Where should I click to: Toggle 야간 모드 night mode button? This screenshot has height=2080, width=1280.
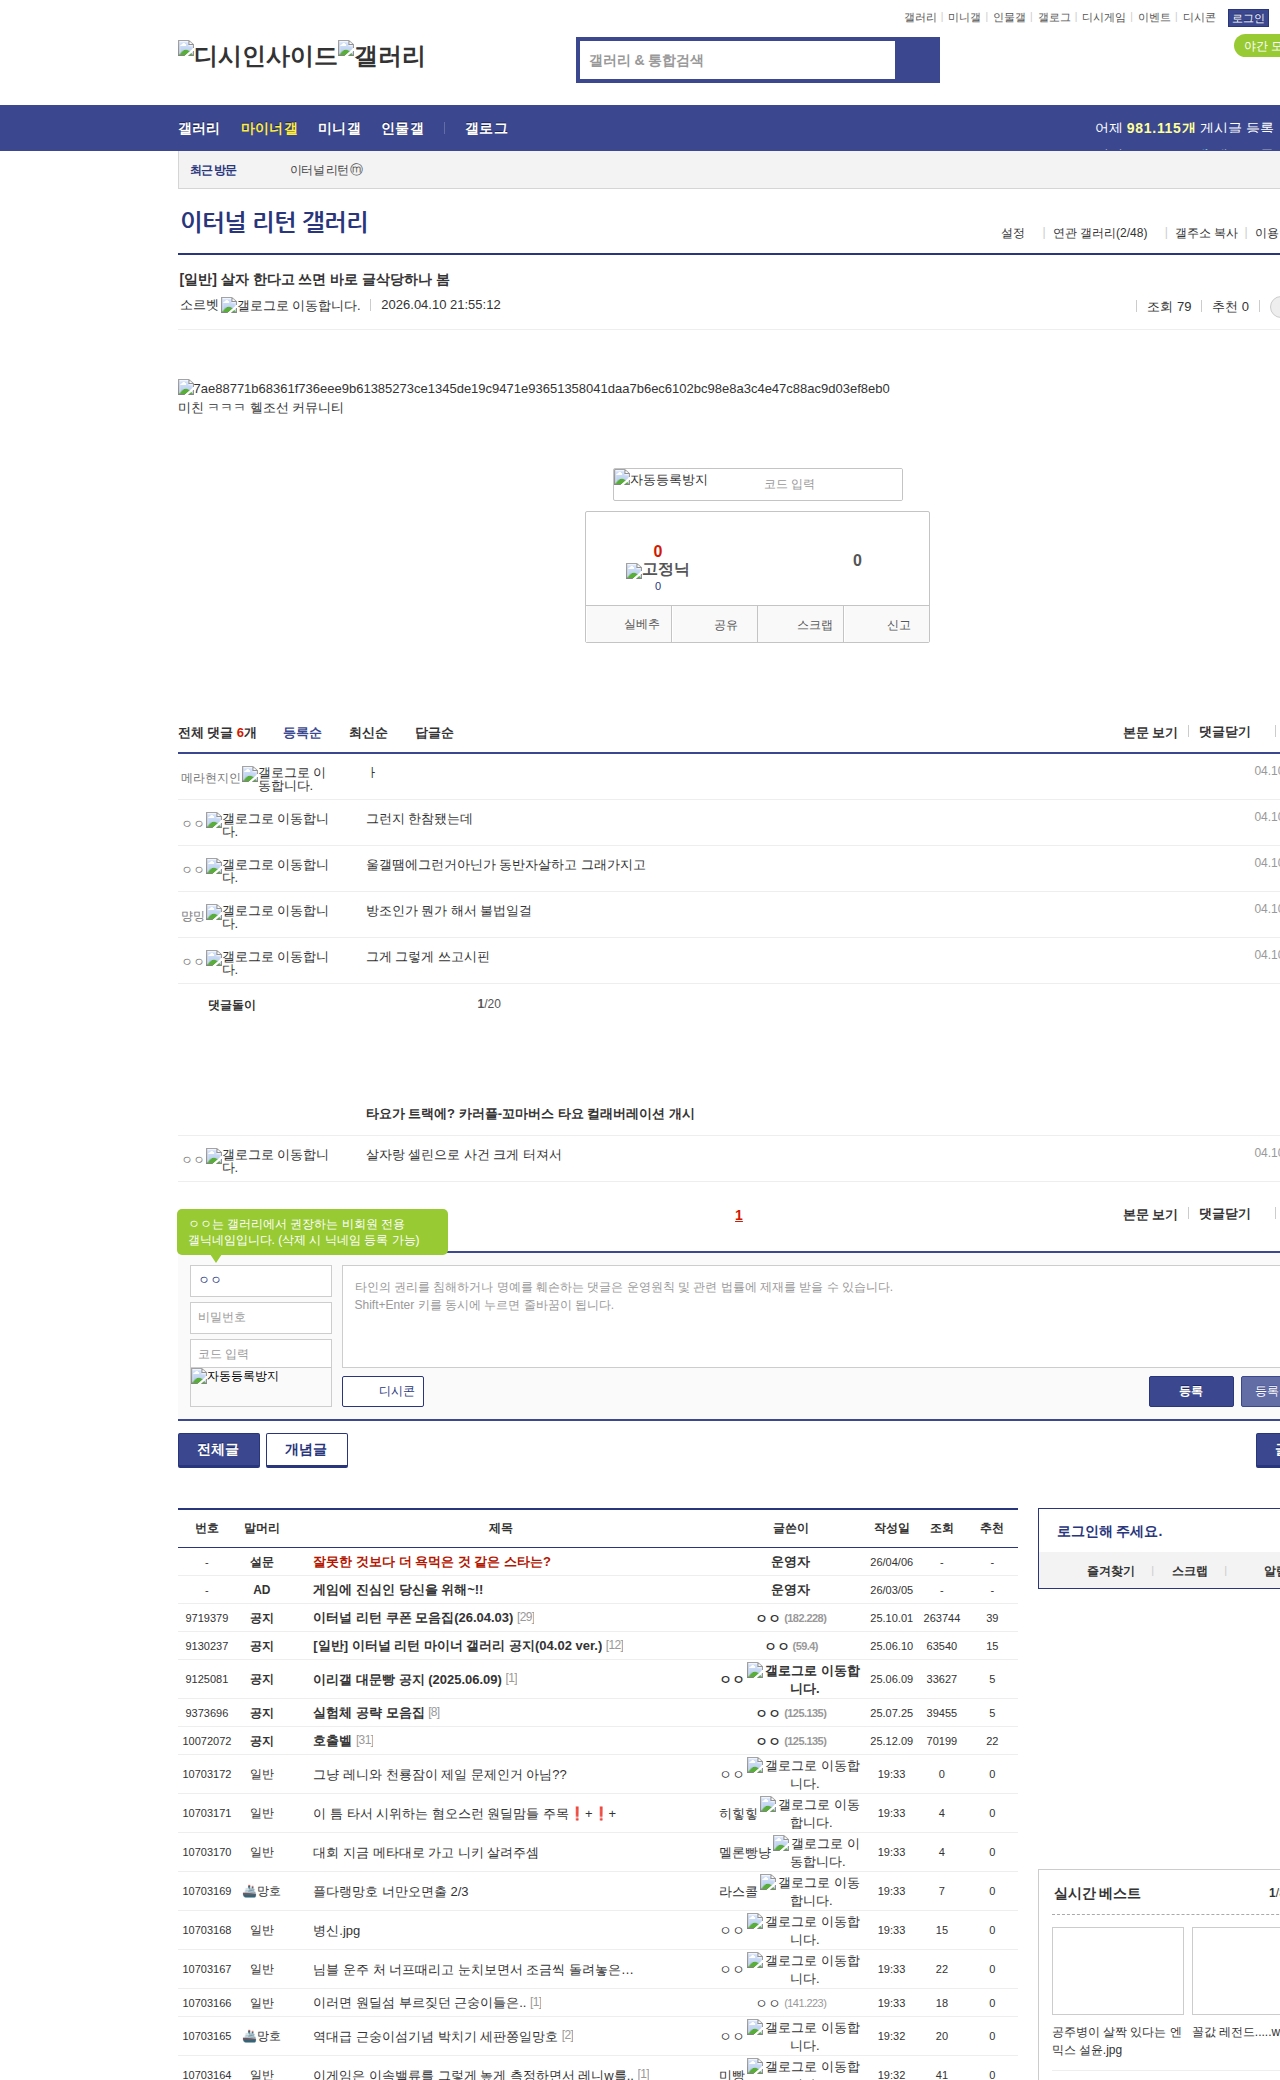1258,46
